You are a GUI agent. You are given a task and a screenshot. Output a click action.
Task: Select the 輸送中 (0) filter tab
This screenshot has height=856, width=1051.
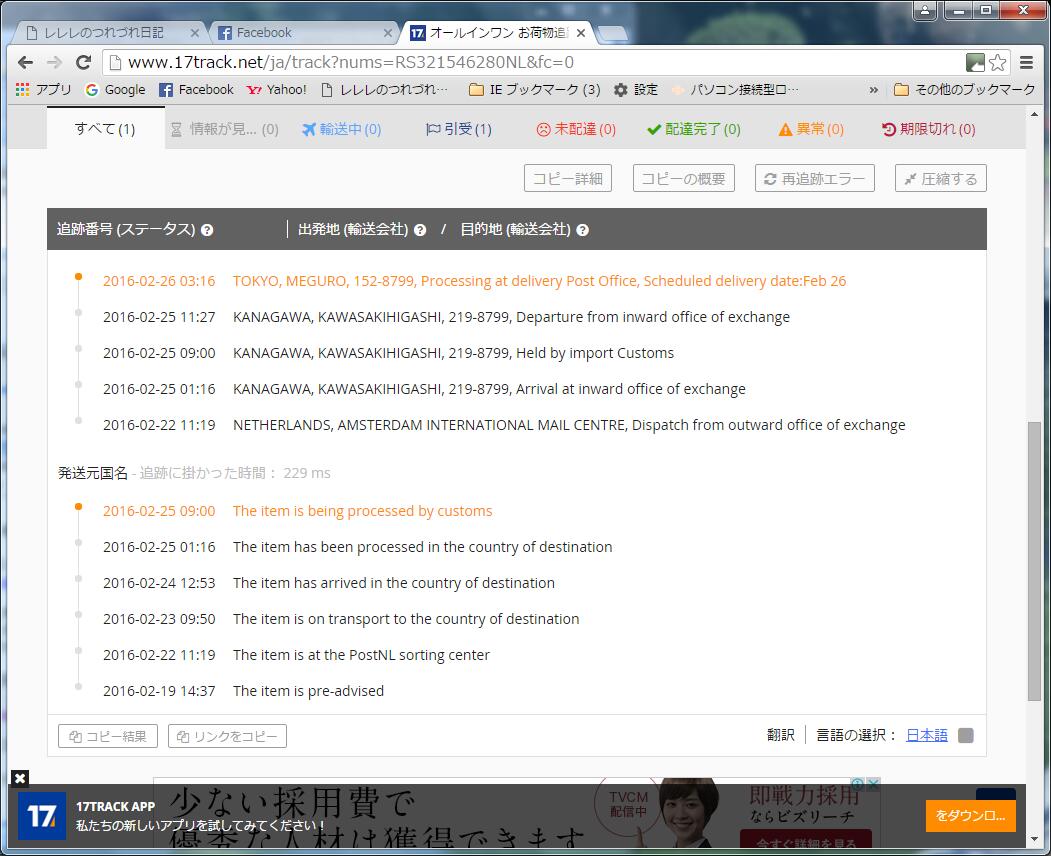coord(341,129)
